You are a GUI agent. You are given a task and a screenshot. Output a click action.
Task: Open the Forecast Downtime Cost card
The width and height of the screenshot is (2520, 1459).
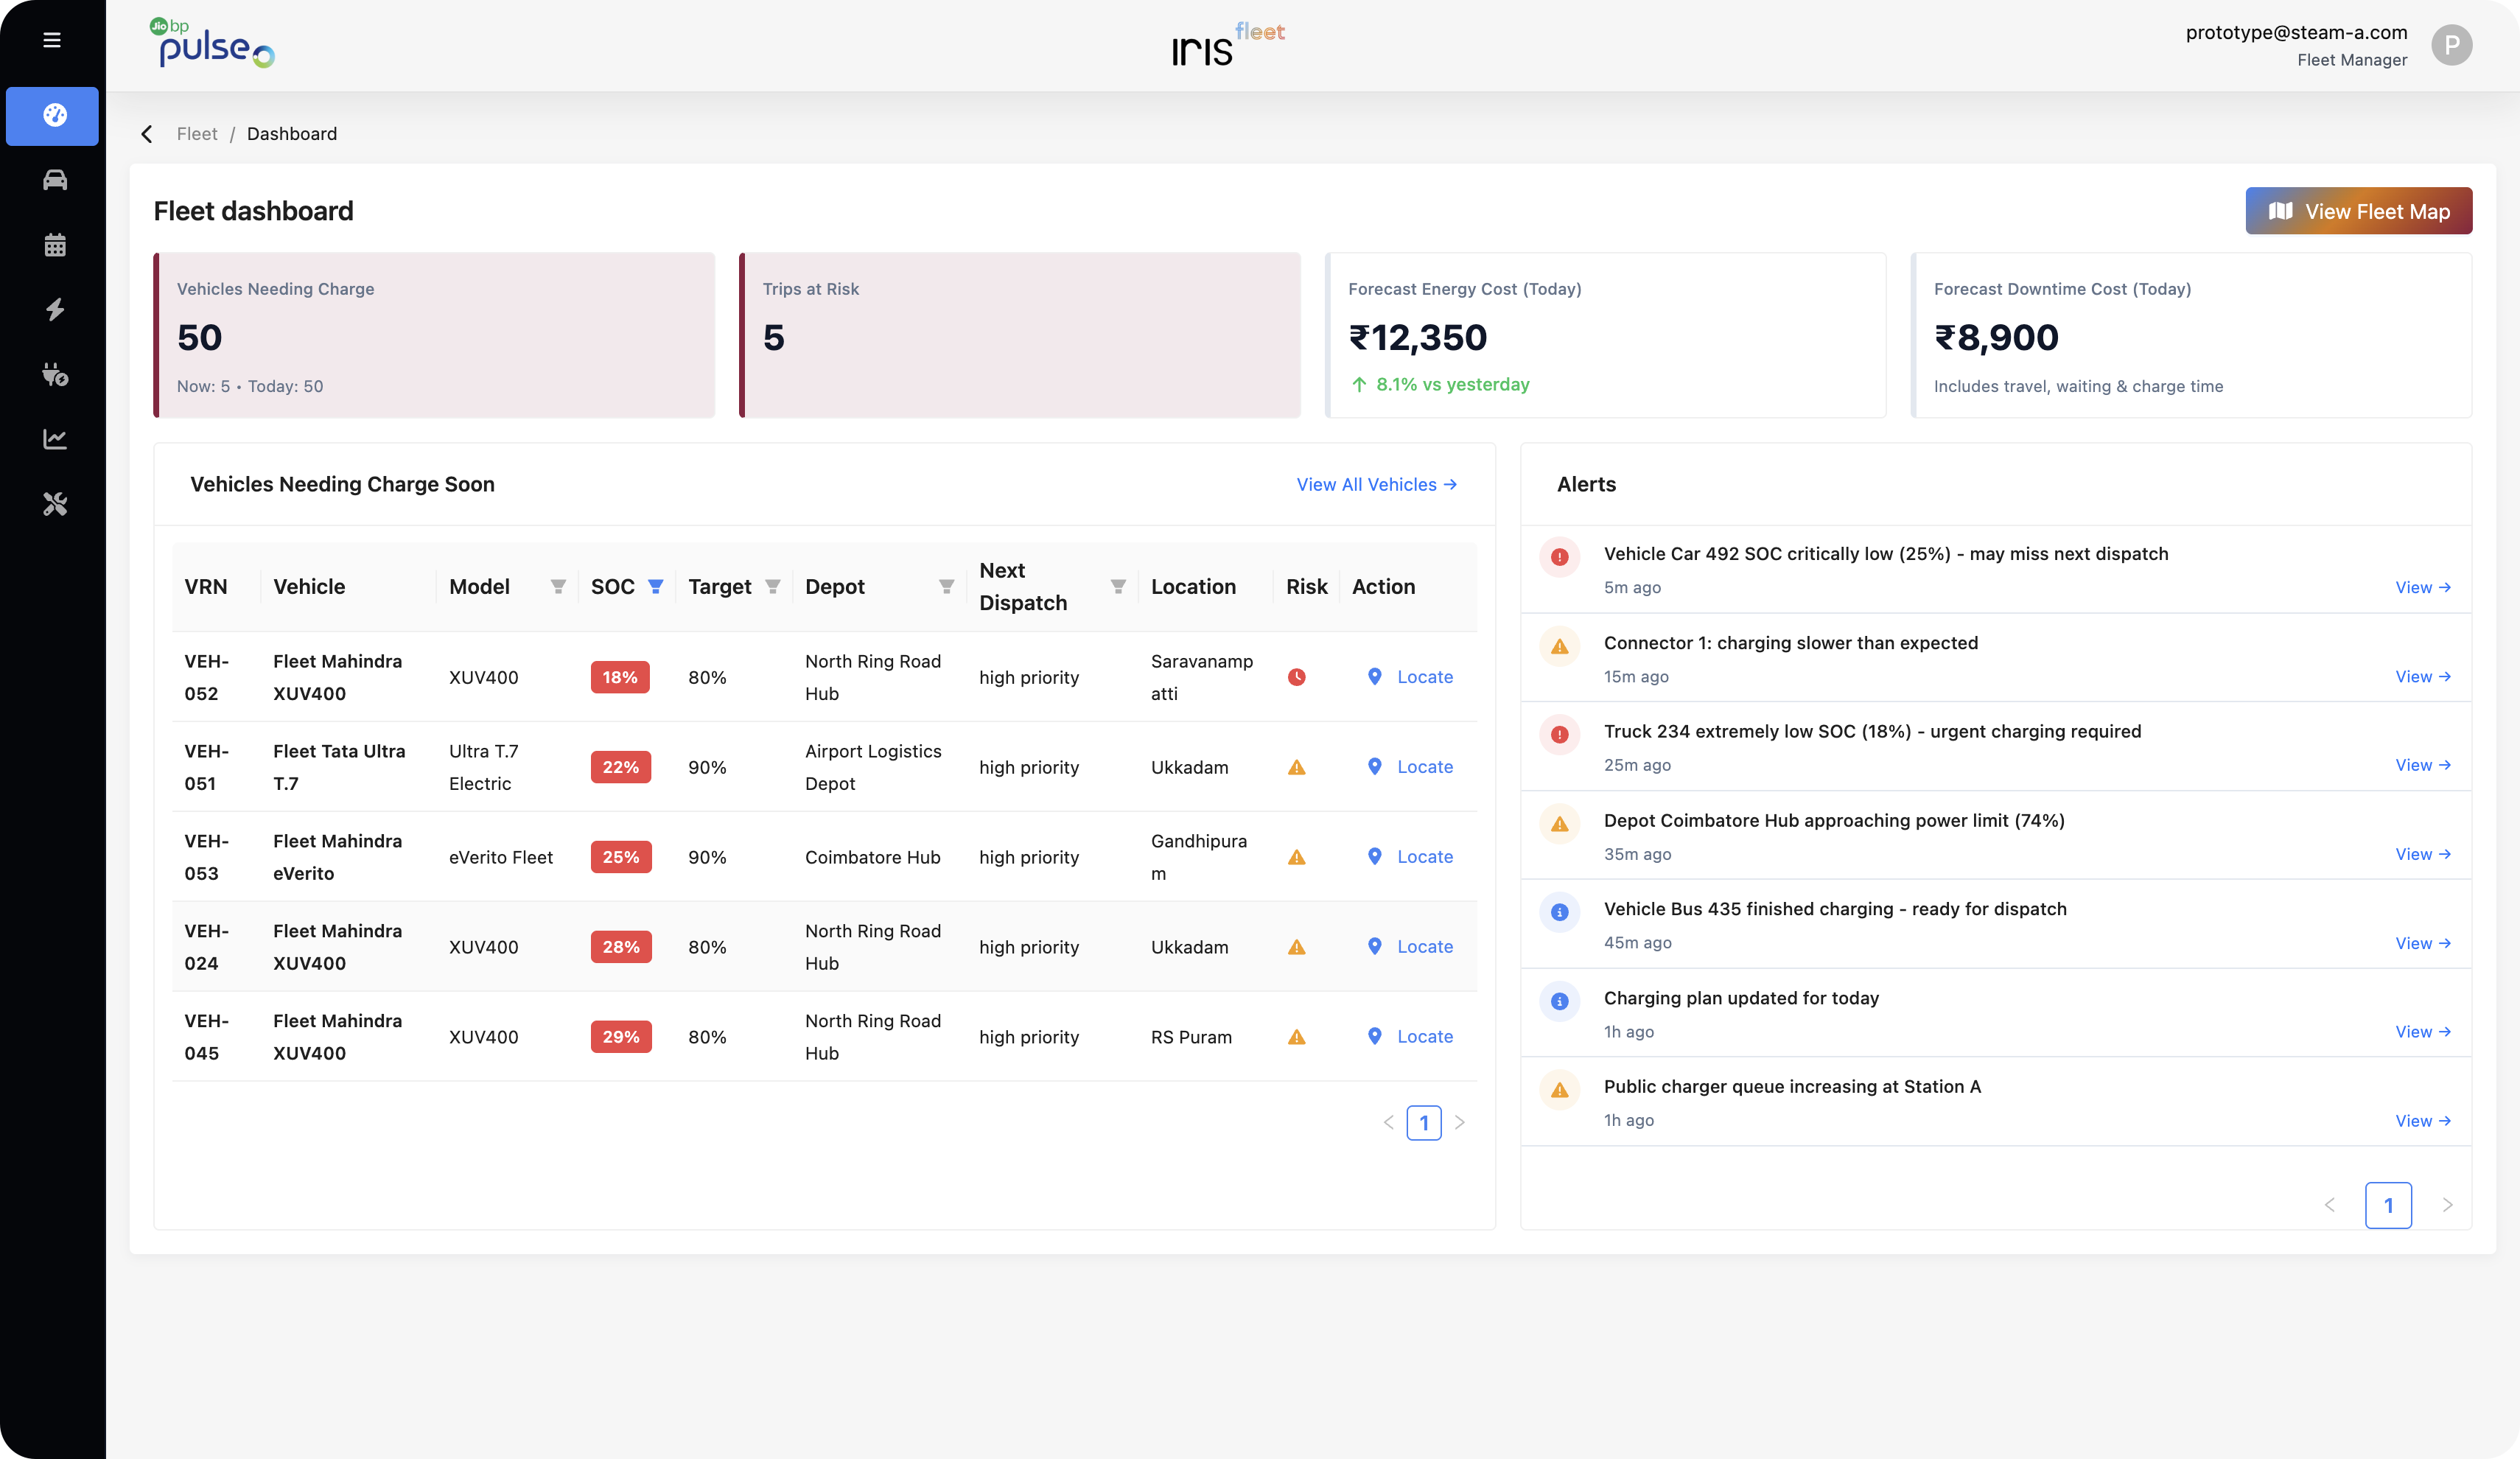[2191, 335]
